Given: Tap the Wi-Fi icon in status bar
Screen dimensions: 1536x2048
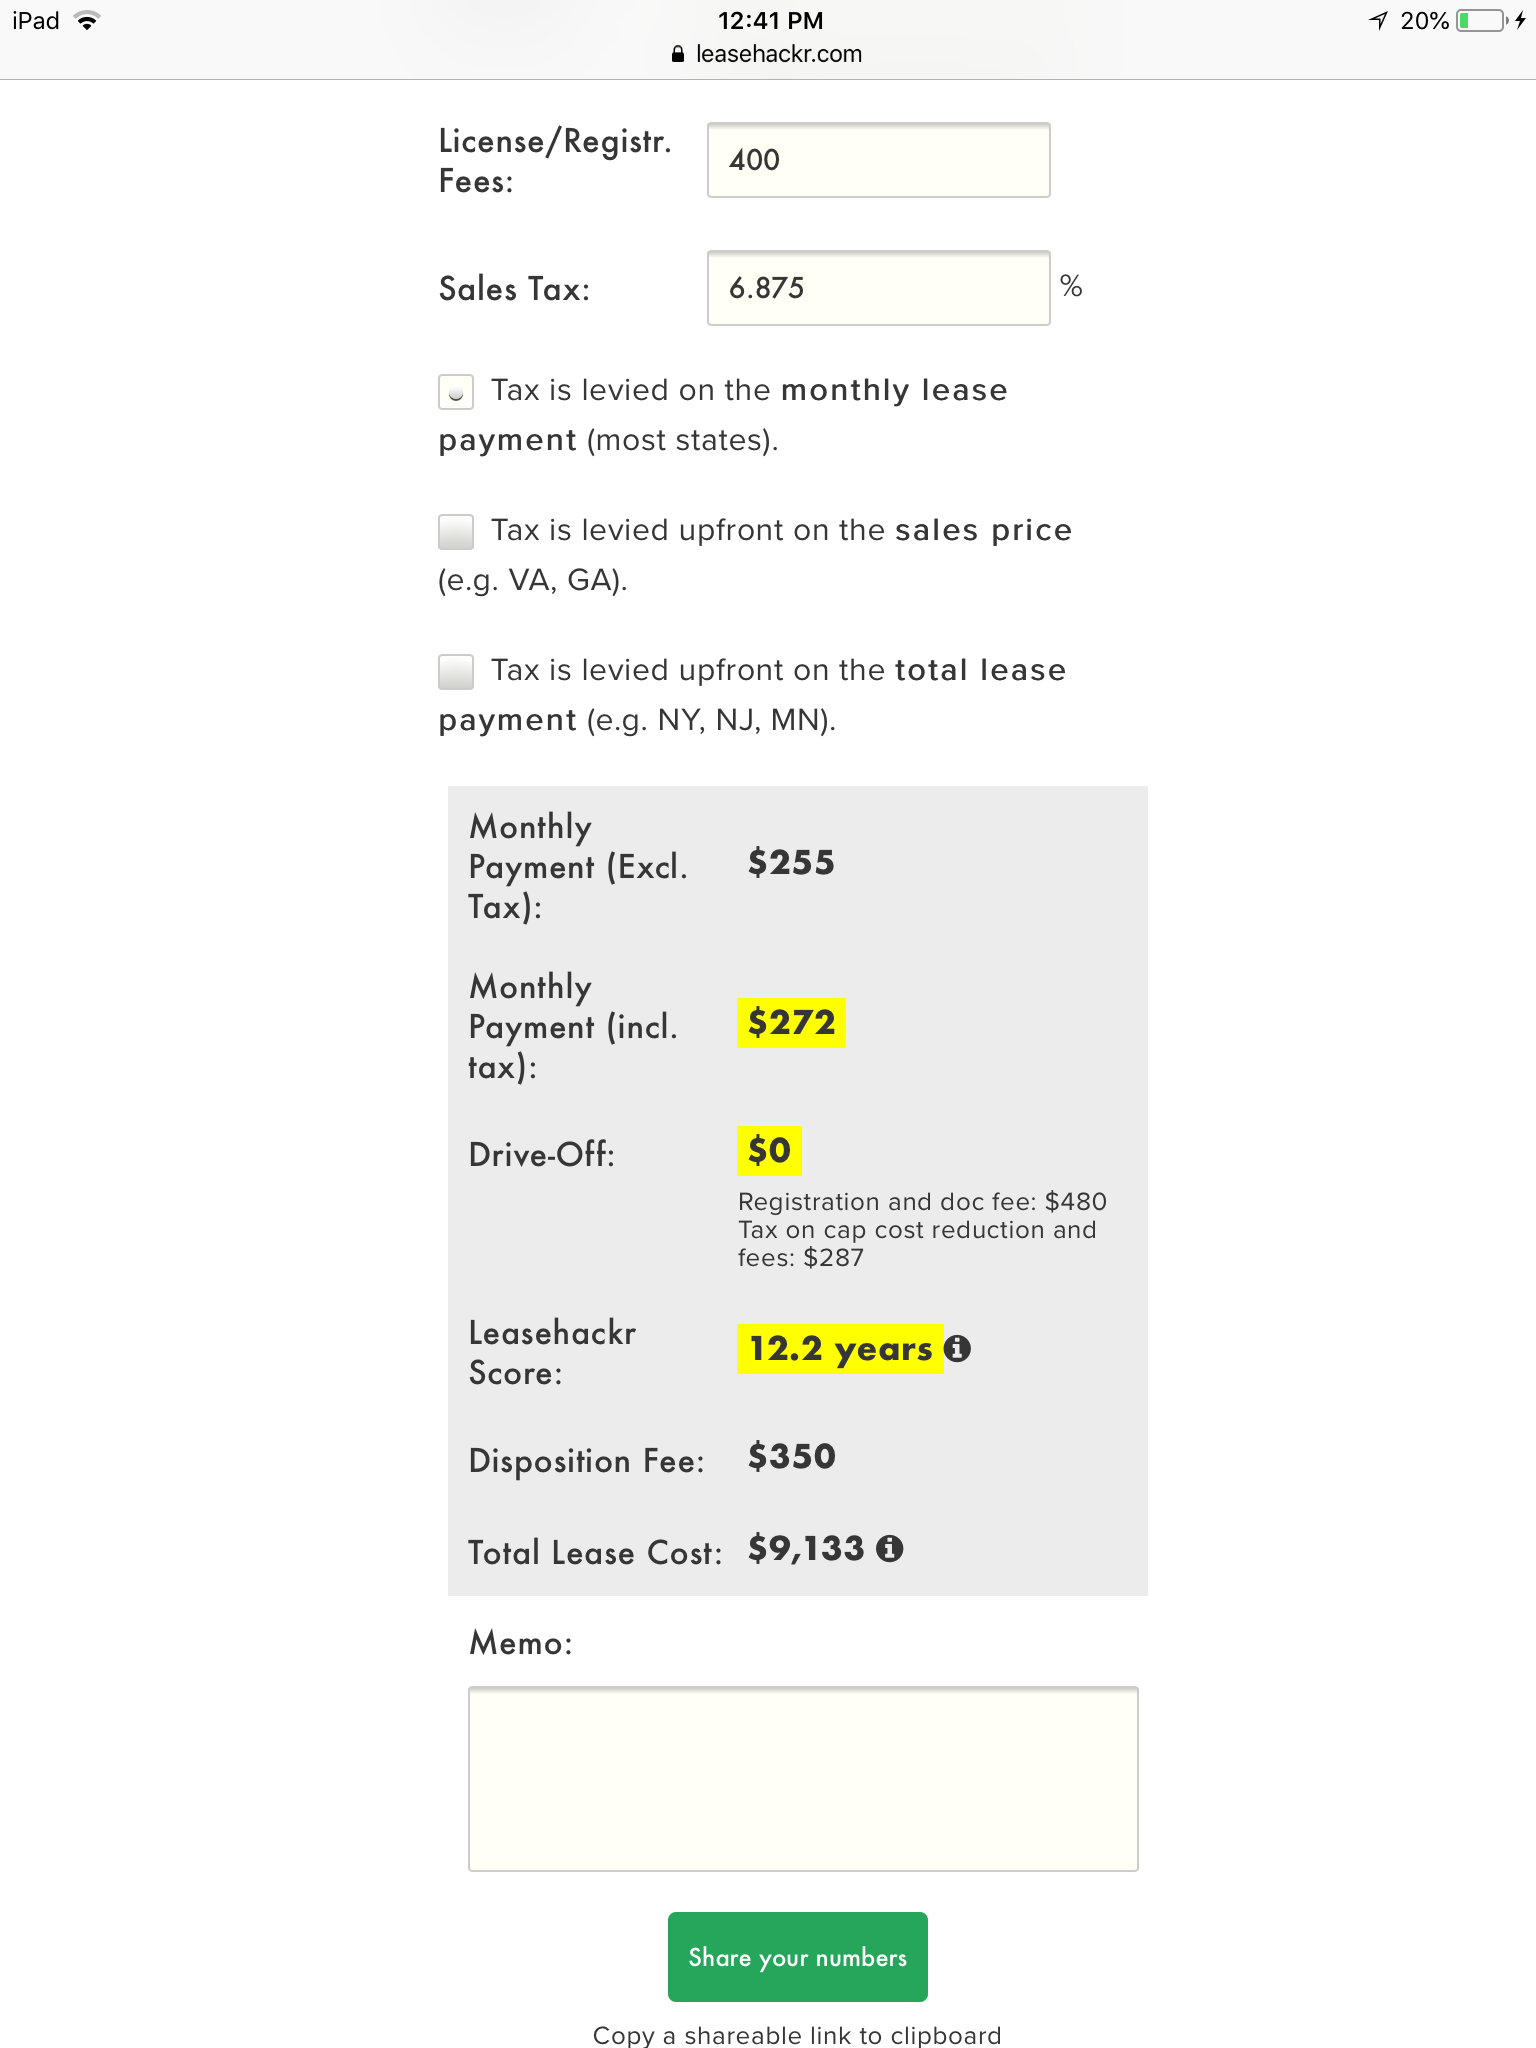Looking at the screenshot, I should point(87,21).
